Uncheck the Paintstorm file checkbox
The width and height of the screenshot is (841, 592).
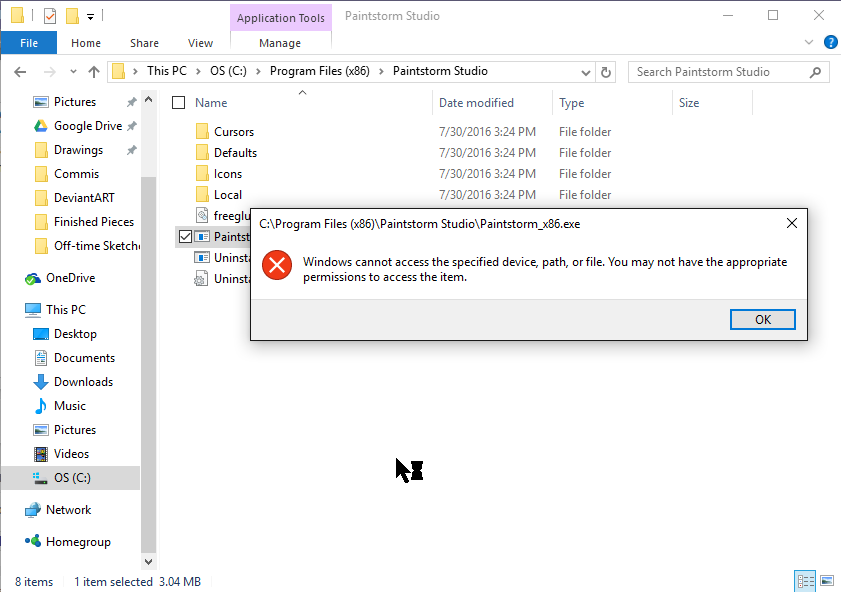pyautogui.click(x=185, y=236)
